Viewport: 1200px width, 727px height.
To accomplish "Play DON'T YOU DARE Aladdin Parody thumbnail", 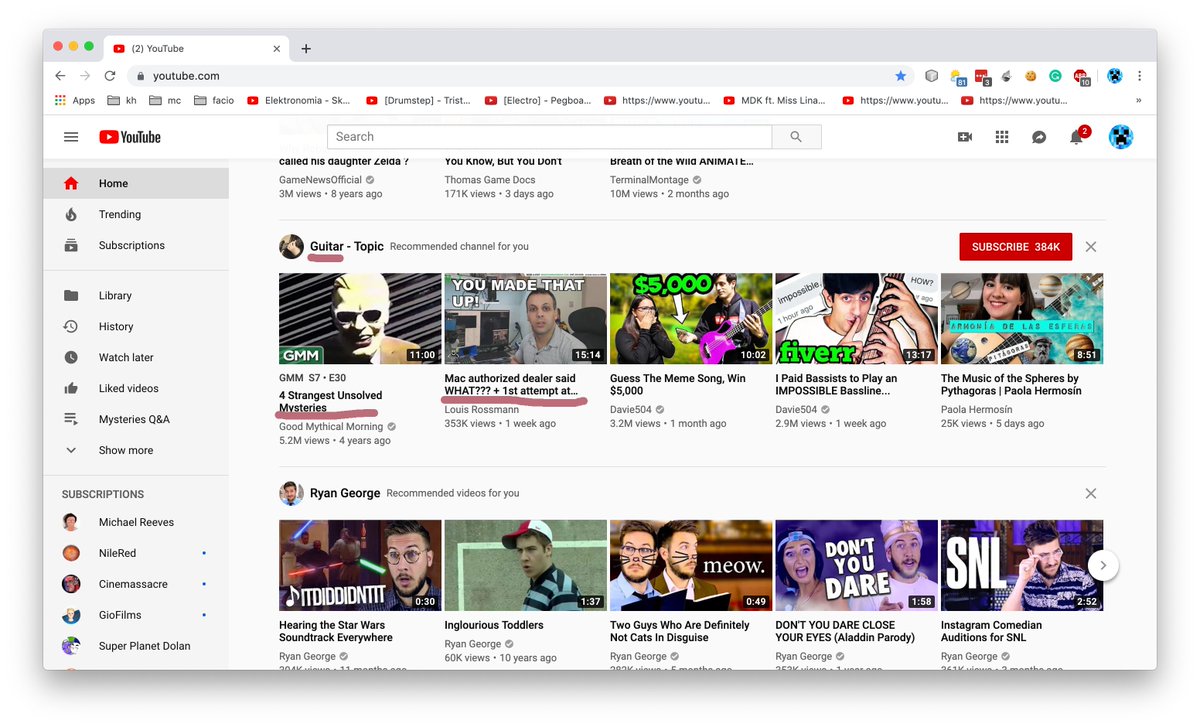I will [857, 565].
